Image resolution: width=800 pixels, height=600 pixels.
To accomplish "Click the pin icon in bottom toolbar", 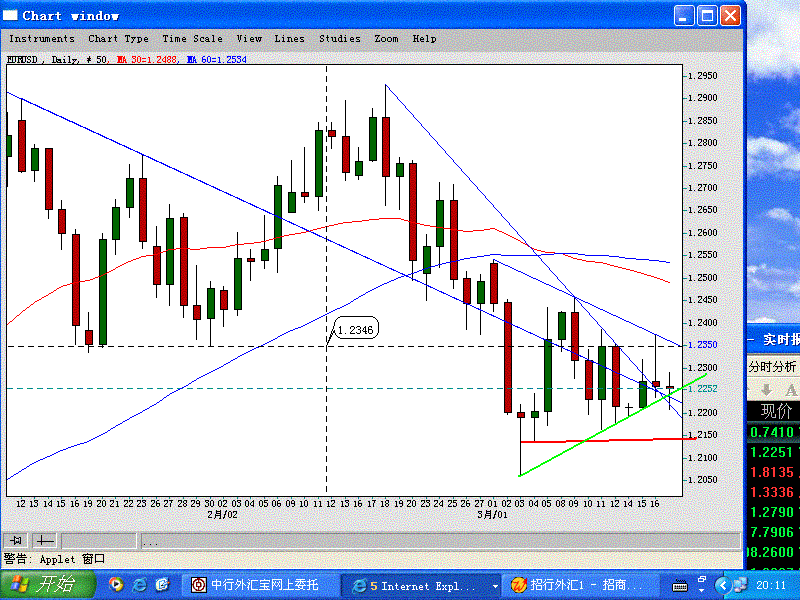I will click(x=16, y=540).
